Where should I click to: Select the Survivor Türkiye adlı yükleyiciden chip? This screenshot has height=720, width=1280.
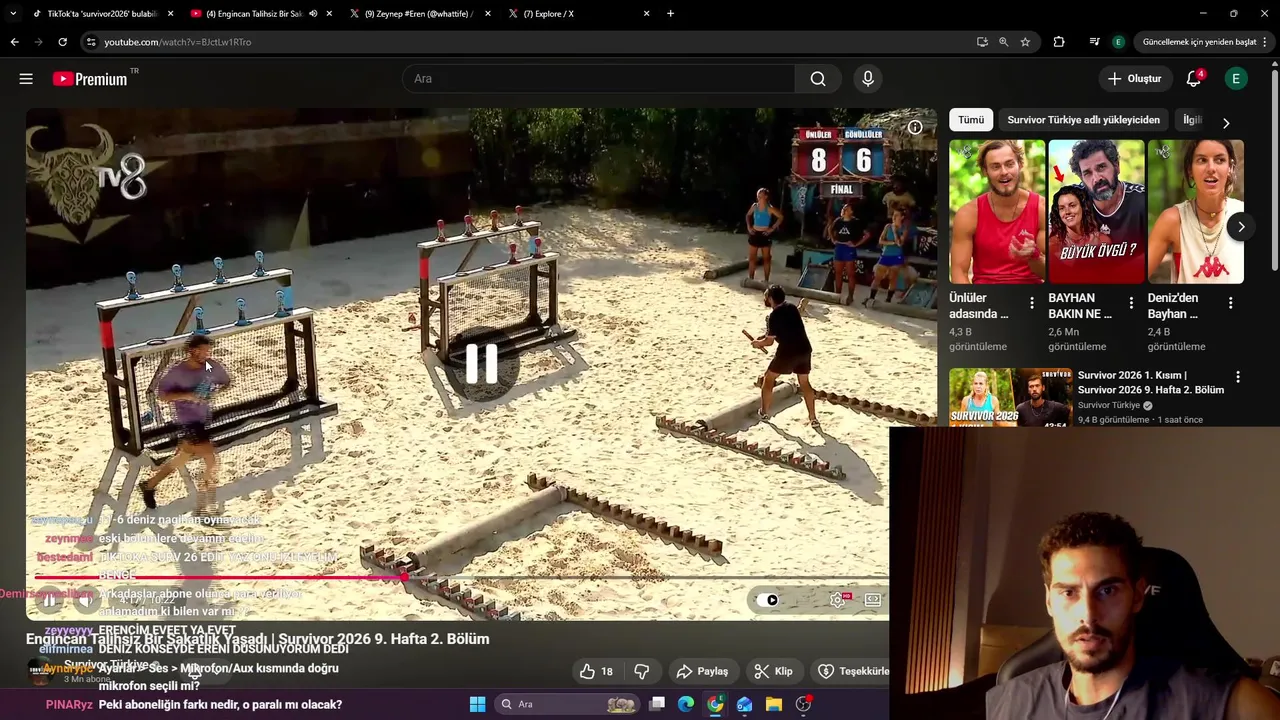tap(1083, 120)
